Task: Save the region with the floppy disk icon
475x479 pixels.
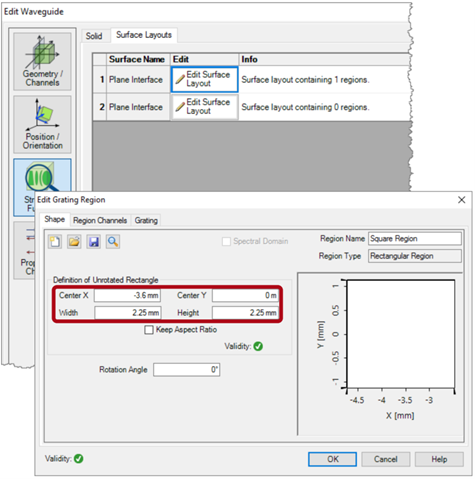Action: [94, 241]
